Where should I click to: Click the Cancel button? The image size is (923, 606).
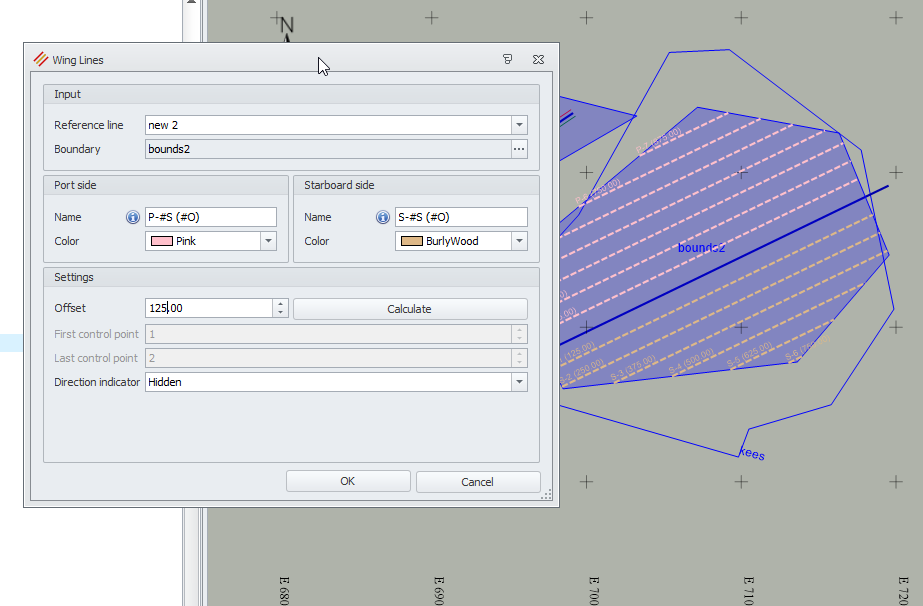pos(478,481)
